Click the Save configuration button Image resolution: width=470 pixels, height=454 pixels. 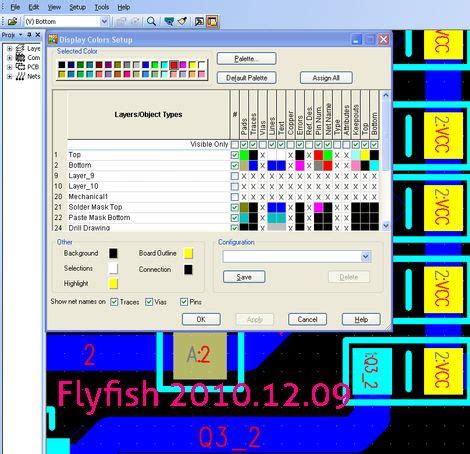(x=244, y=277)
